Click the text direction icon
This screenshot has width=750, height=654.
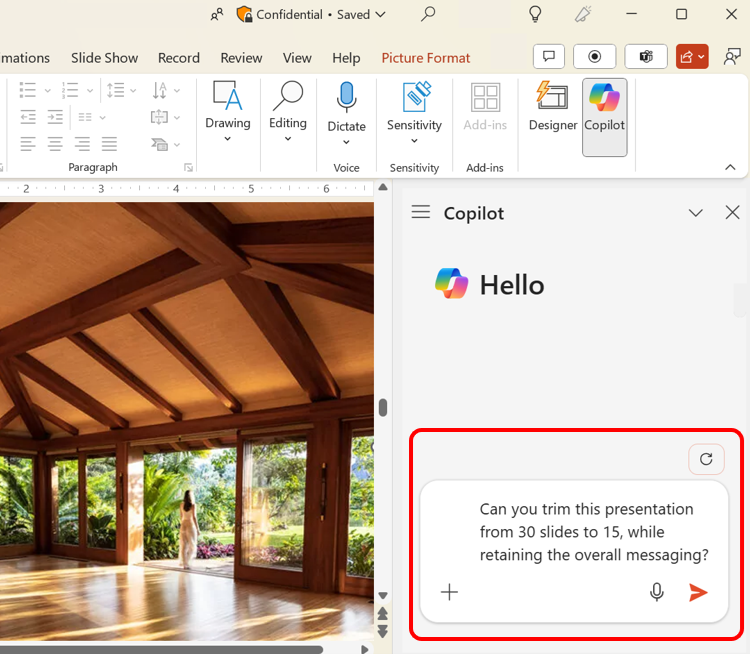[159, 89]
